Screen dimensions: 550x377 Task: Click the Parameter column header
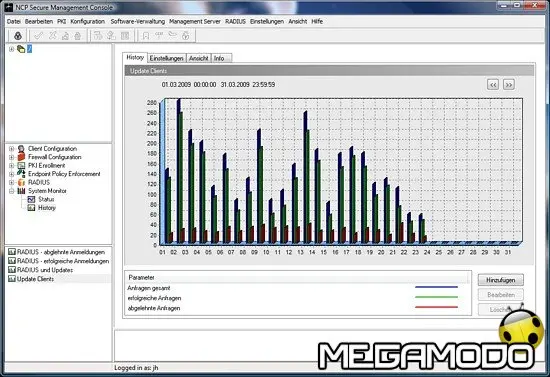point(297,277)
